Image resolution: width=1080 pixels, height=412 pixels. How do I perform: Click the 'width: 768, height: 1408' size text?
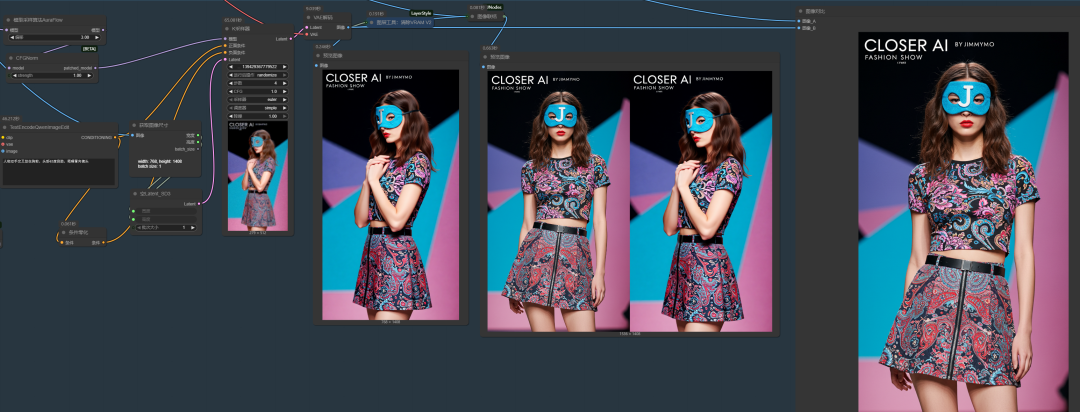point(160,163)
